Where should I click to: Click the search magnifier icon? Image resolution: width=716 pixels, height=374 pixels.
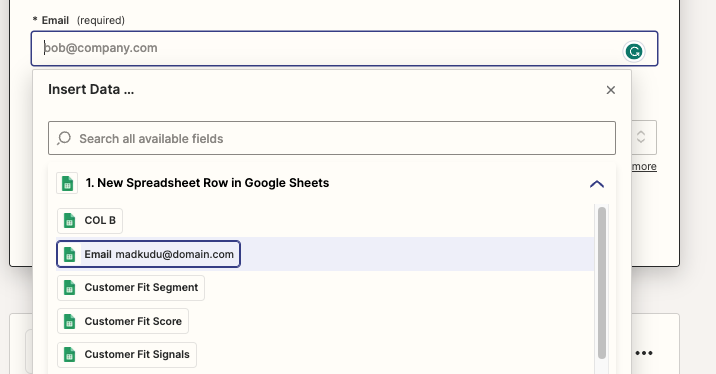point(64,138)
